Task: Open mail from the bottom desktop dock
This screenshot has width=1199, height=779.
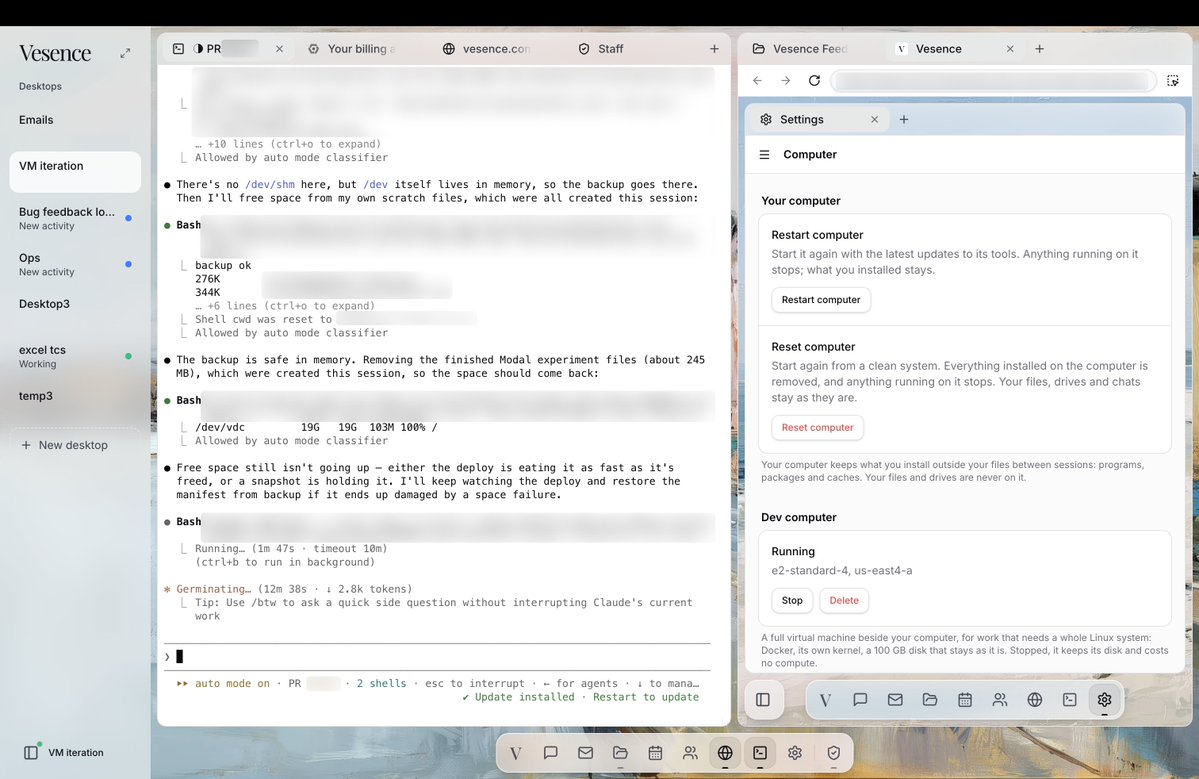Action: [585, 753]
